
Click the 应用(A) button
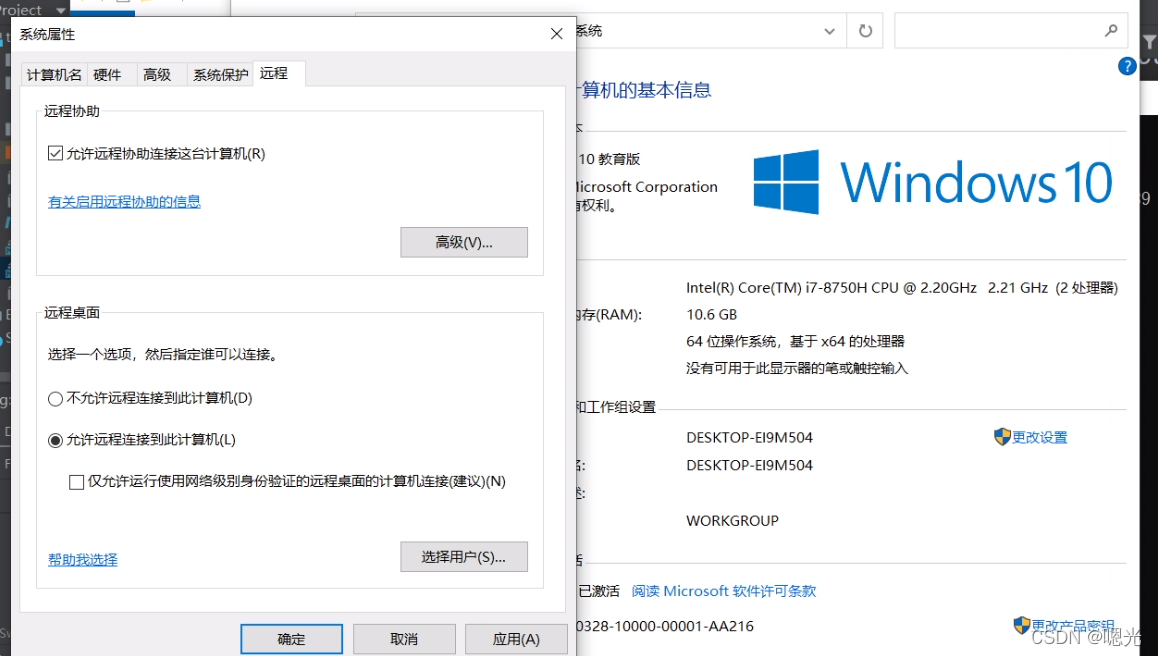pyautogui.click(x=516, y=639)
